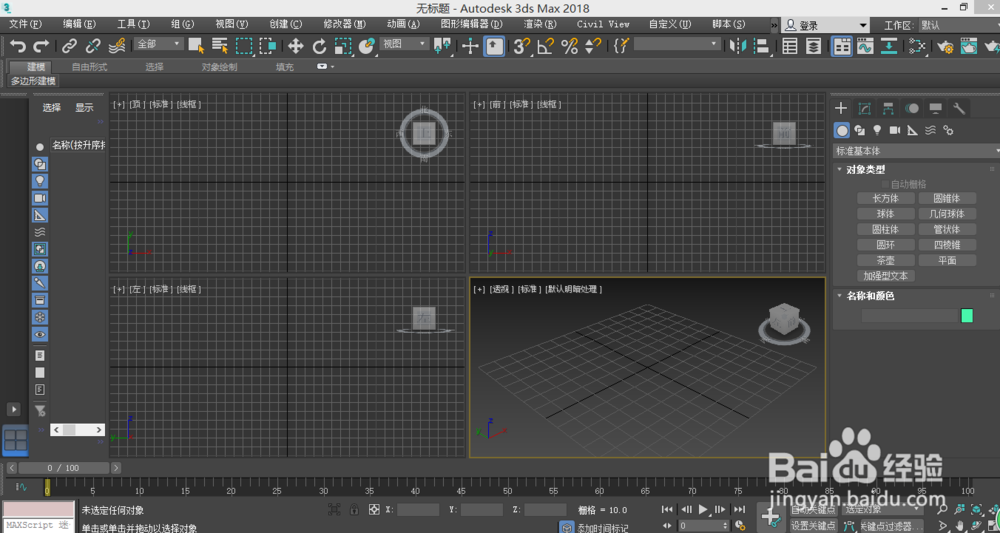
Task: Open the 修改器(M) menu
Action: click(344, 24)
